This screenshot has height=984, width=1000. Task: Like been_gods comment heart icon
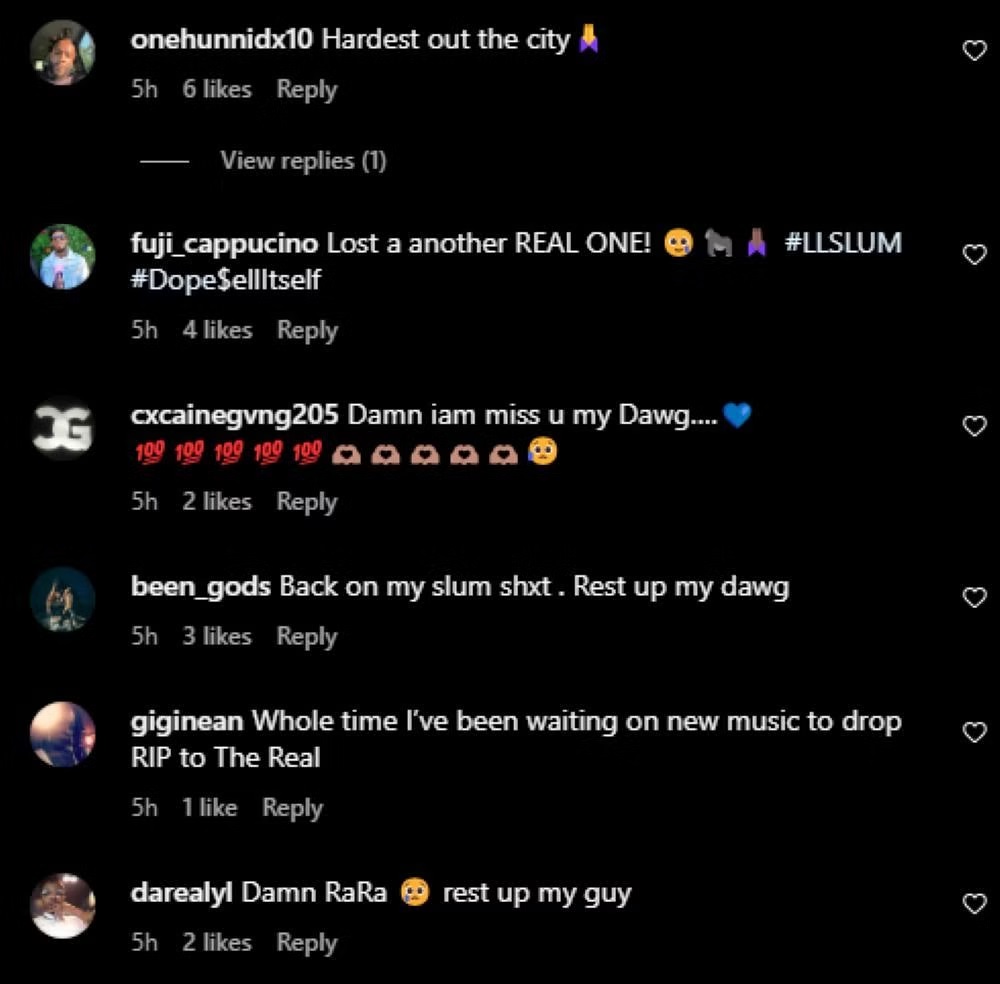point(974,598)
